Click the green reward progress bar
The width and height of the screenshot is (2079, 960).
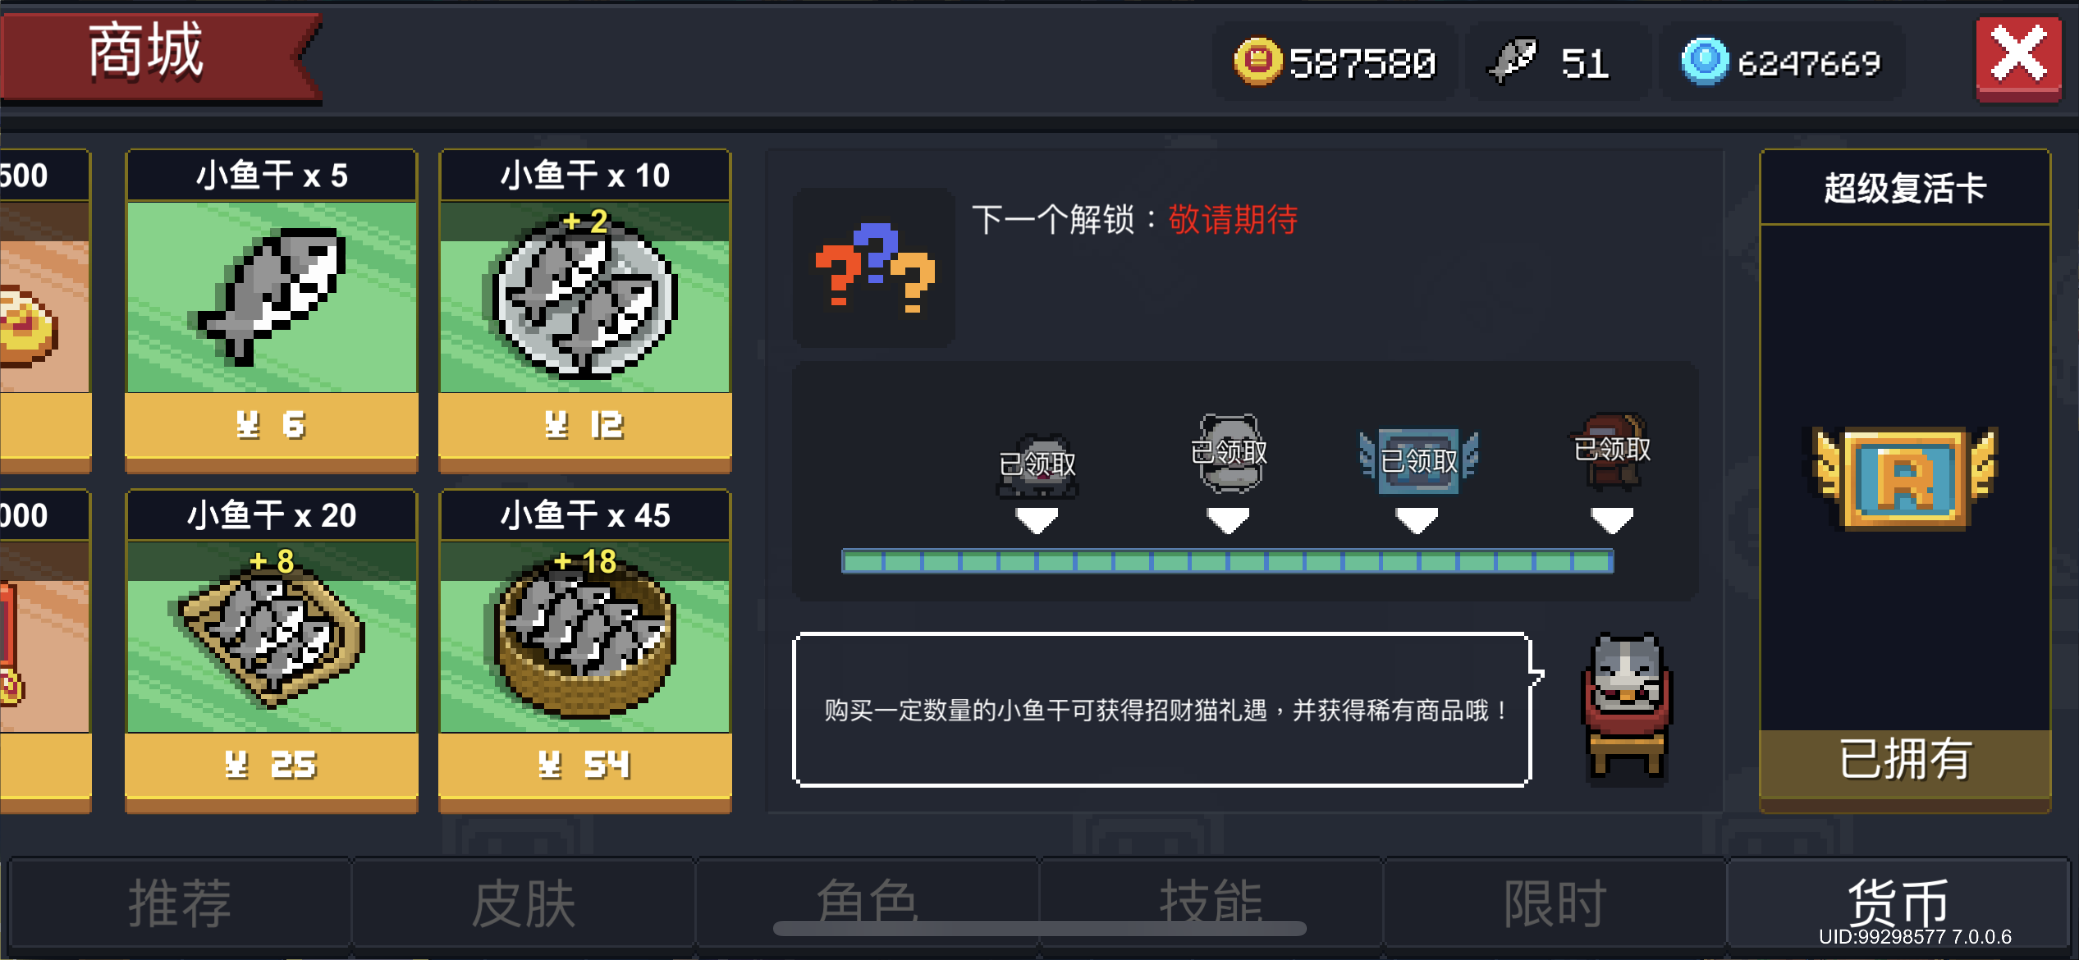point(1227,561)
